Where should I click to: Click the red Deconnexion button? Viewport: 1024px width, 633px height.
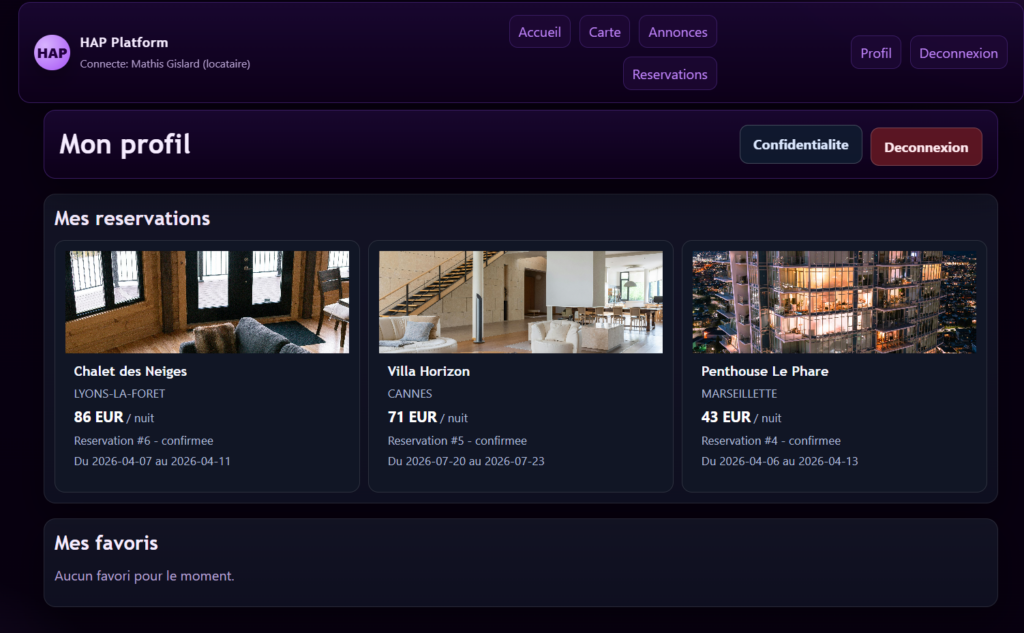click(x=926, y=147)
